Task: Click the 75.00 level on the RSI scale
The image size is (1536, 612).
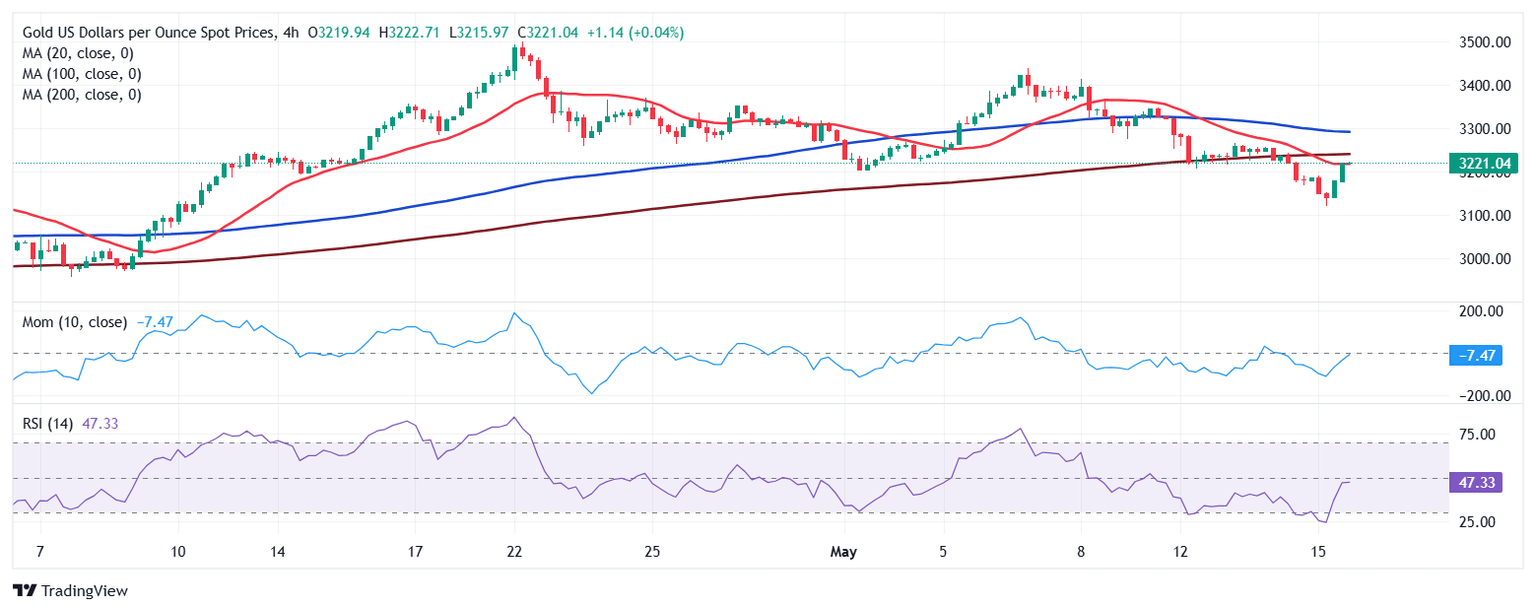Action: coord(1476,434)
